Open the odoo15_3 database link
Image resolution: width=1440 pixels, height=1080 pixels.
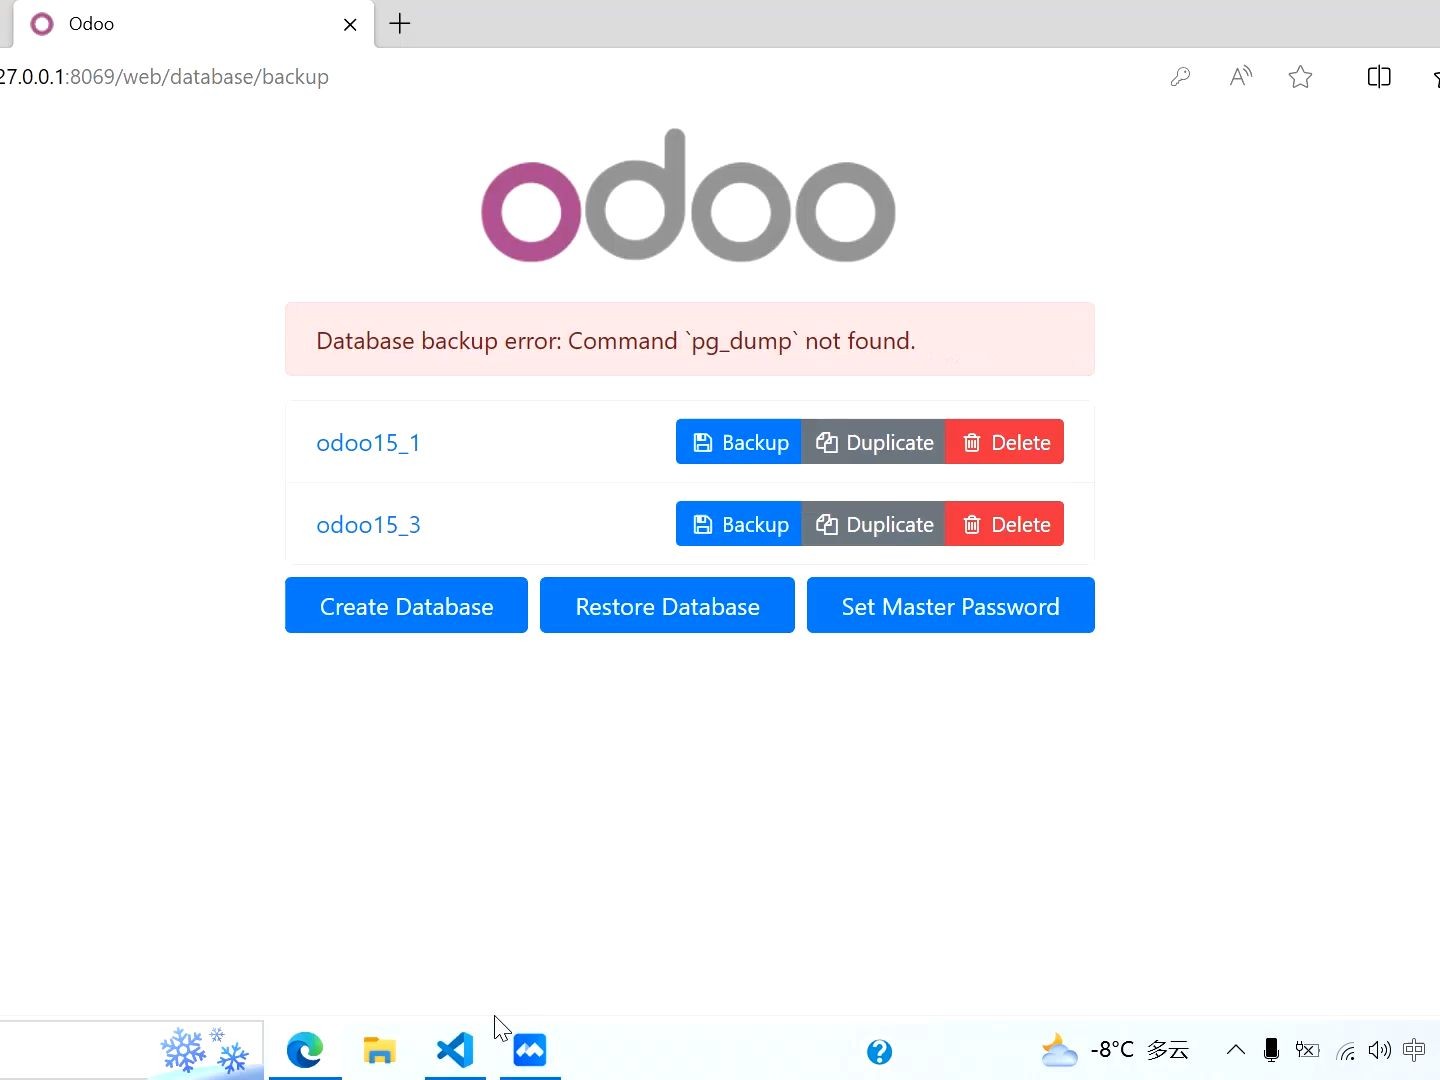[x=368, y=525]
